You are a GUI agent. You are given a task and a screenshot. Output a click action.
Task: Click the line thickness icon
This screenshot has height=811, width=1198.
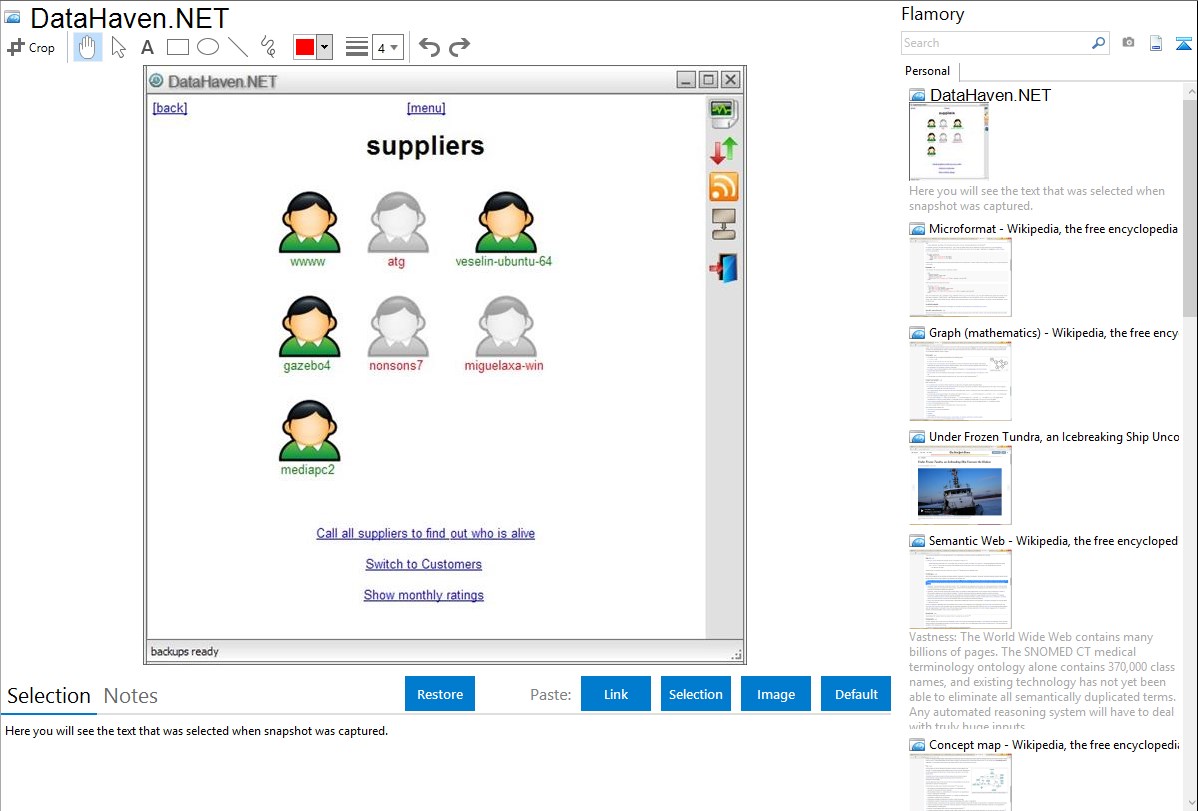click(357, 47)
